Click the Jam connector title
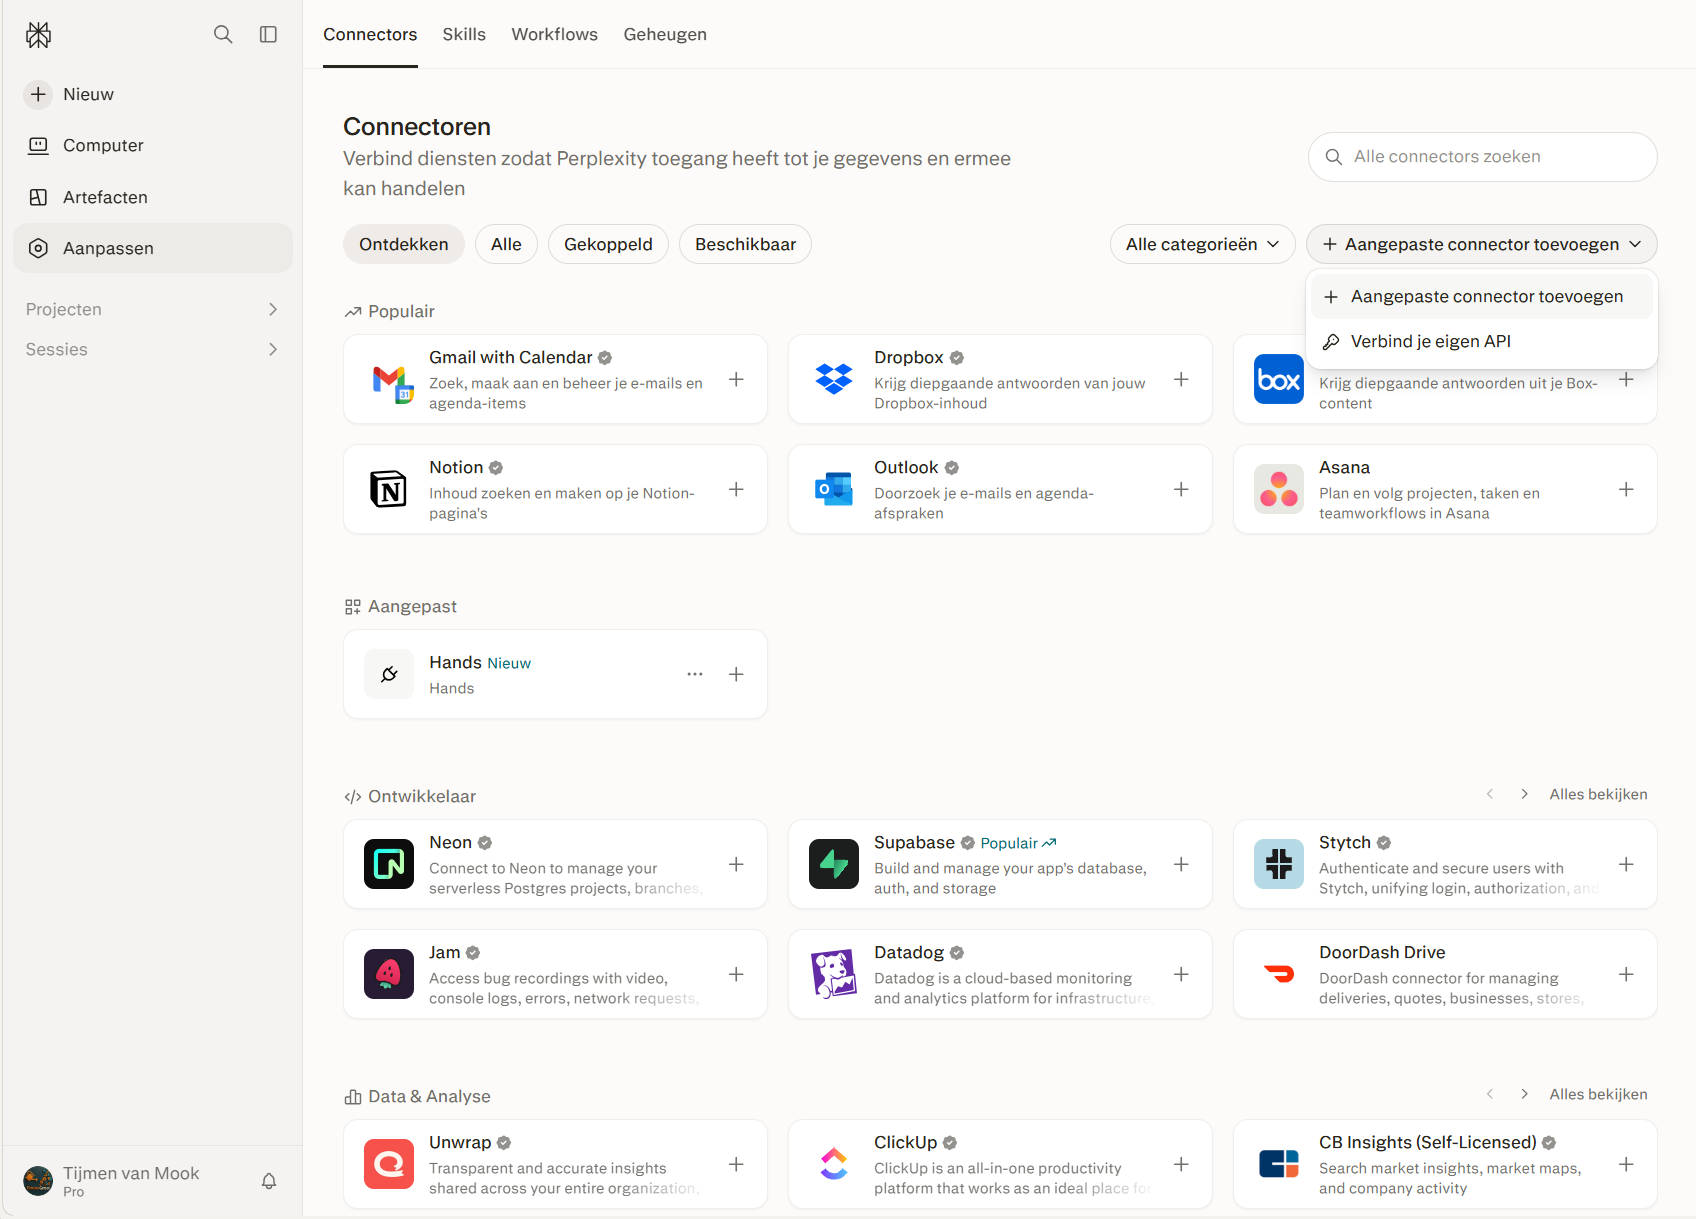 (445, 952)
